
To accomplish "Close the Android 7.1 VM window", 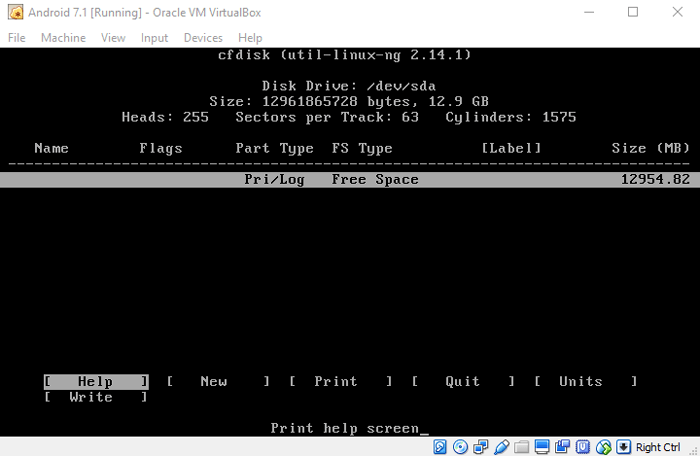I will click(x=678, y=12).
